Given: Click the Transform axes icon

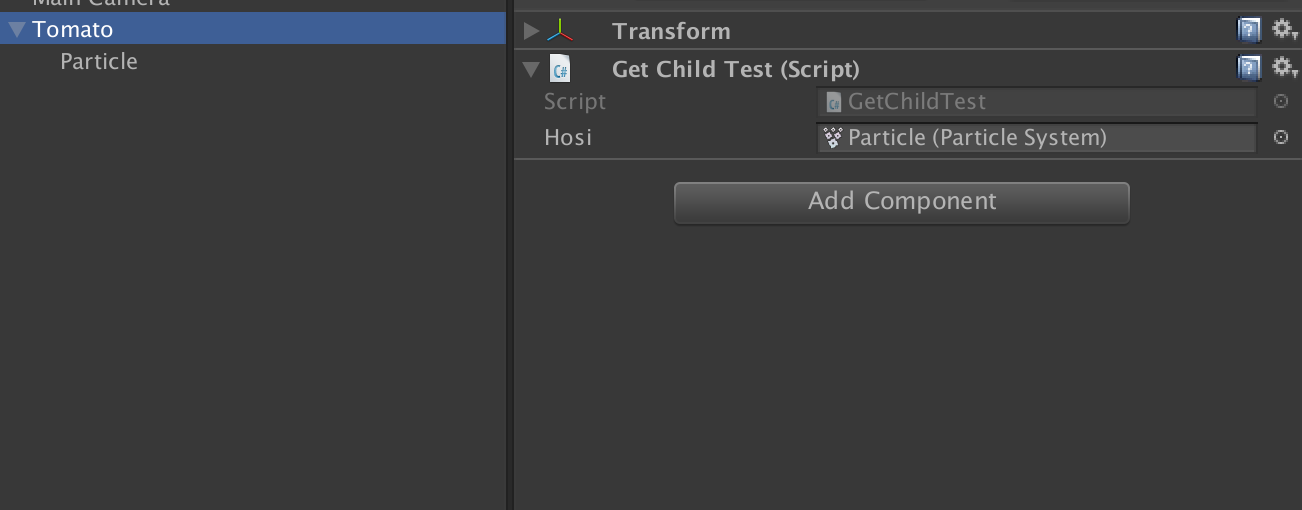Looking at the screenshot, I should click(x=561, y=31).
